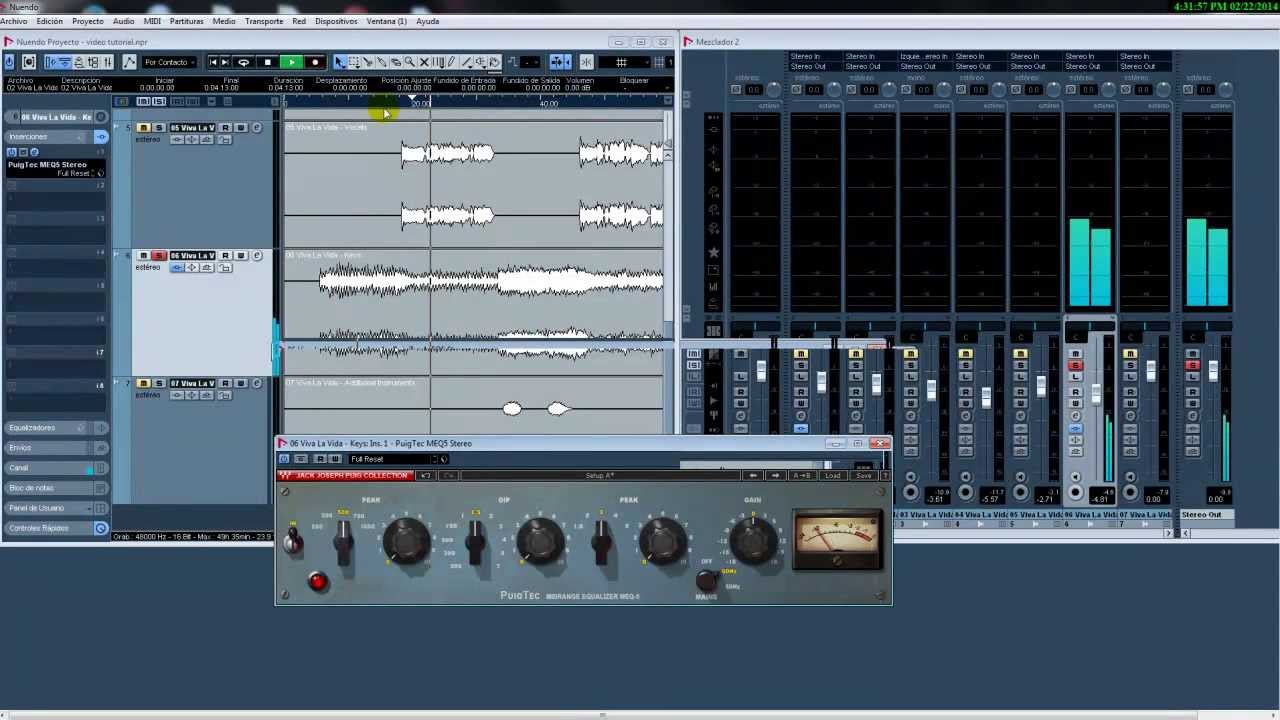Click the project ruler at 40.00
This screenshot has height=720, width=1280.
549,104
